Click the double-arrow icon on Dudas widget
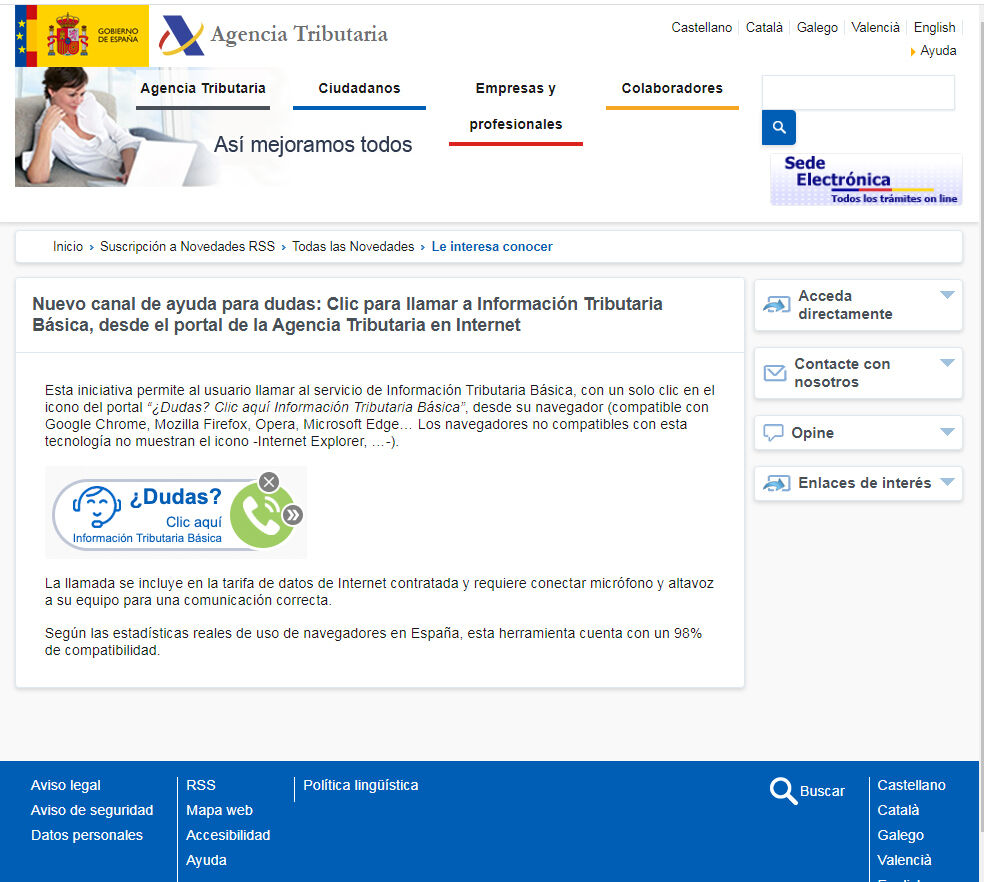Image resolution: width=984 pixels, height=882 pixels. click(292, 515)
